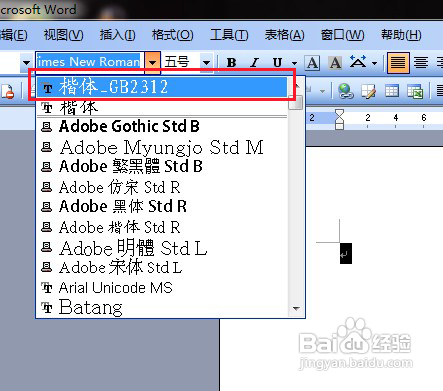The height and width of the screenshot is (391, 443).
Task: Select 楷体_GB2312 font
Action: tap(162, 87)
